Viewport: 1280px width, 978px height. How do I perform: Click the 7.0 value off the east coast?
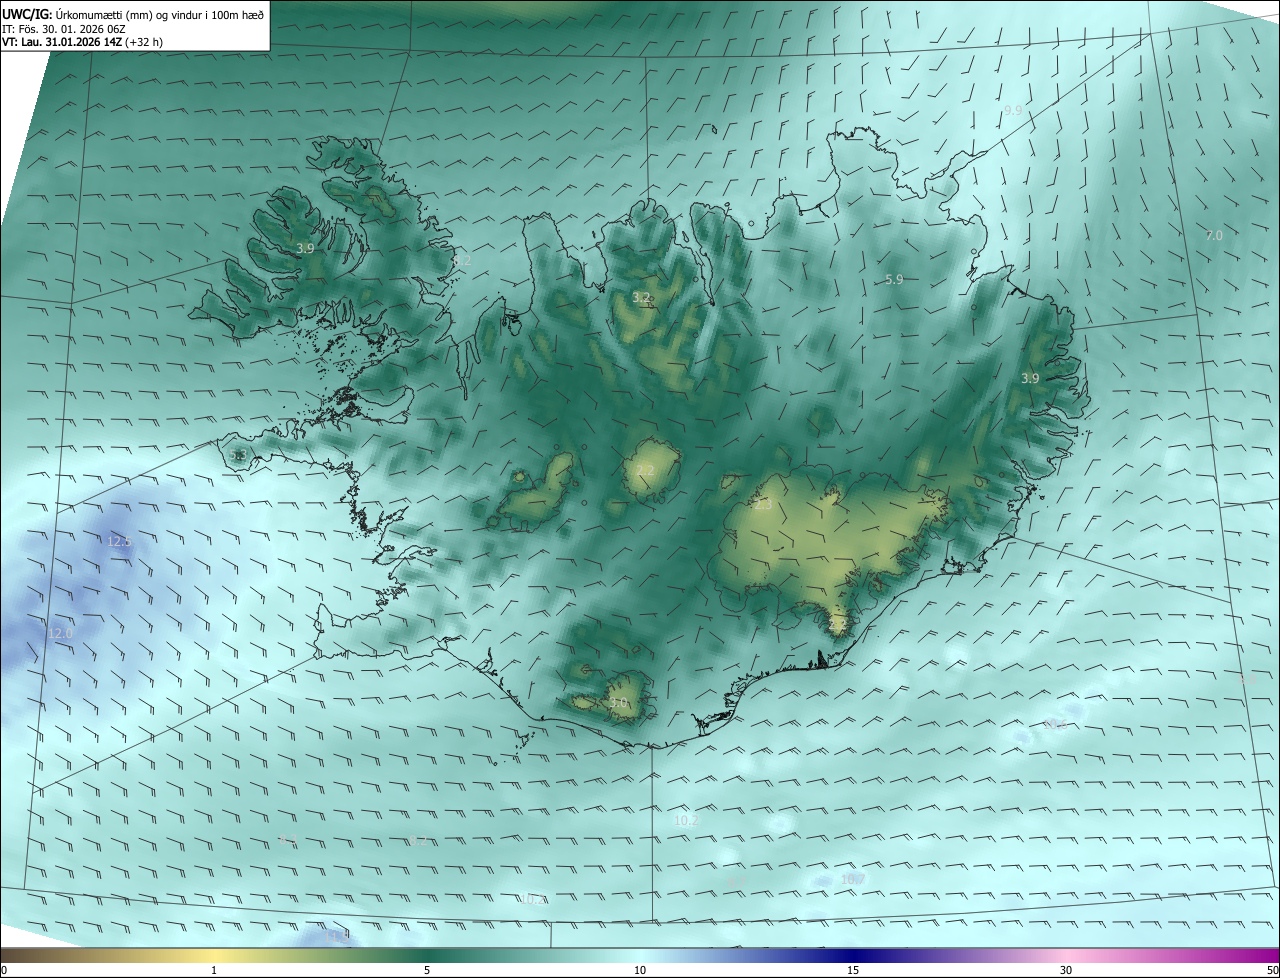coord(1214,236)
